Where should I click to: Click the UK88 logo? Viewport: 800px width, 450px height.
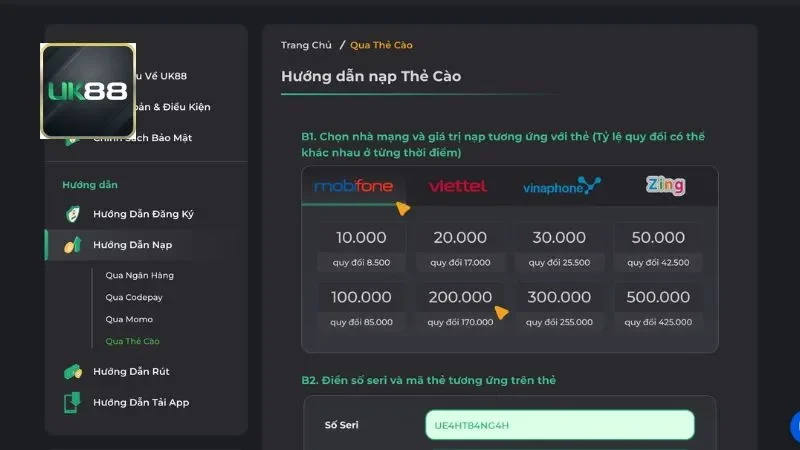(88, 91)
